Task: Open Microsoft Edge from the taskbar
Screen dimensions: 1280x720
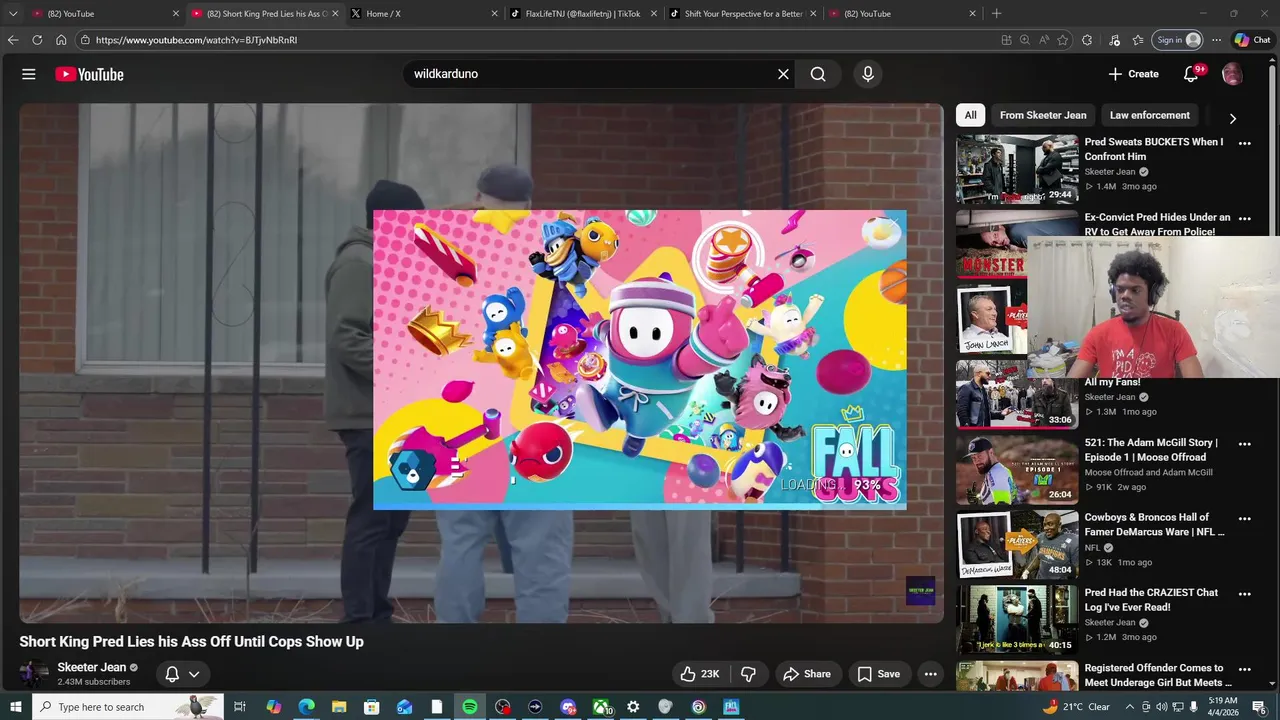Action: pyautogui.click(x=306, y=707)
